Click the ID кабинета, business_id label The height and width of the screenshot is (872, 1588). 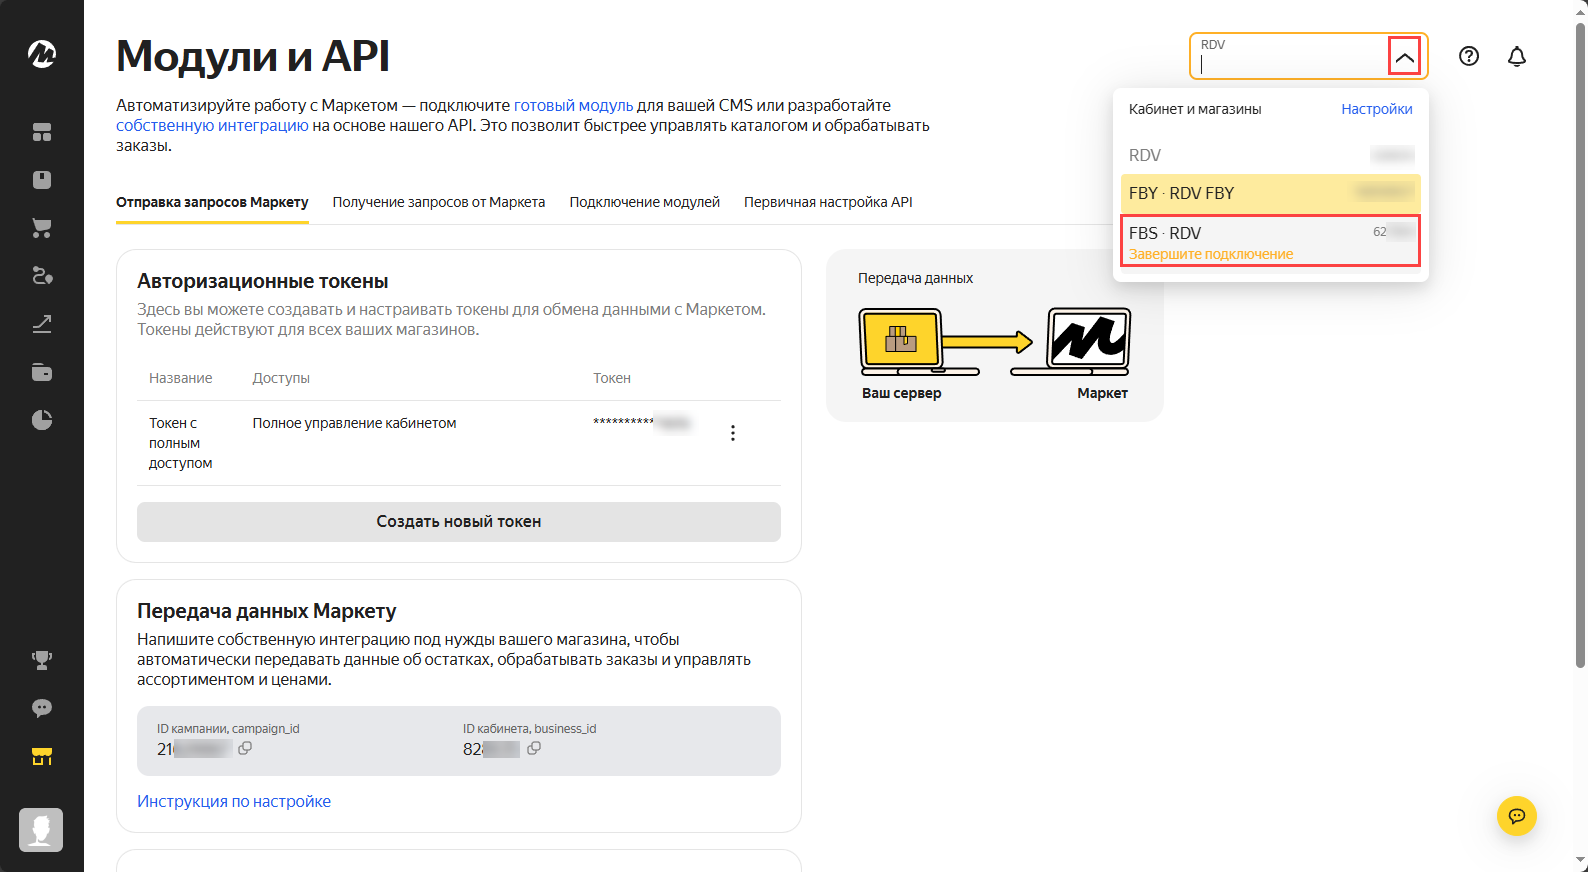(x=530, y=729)
